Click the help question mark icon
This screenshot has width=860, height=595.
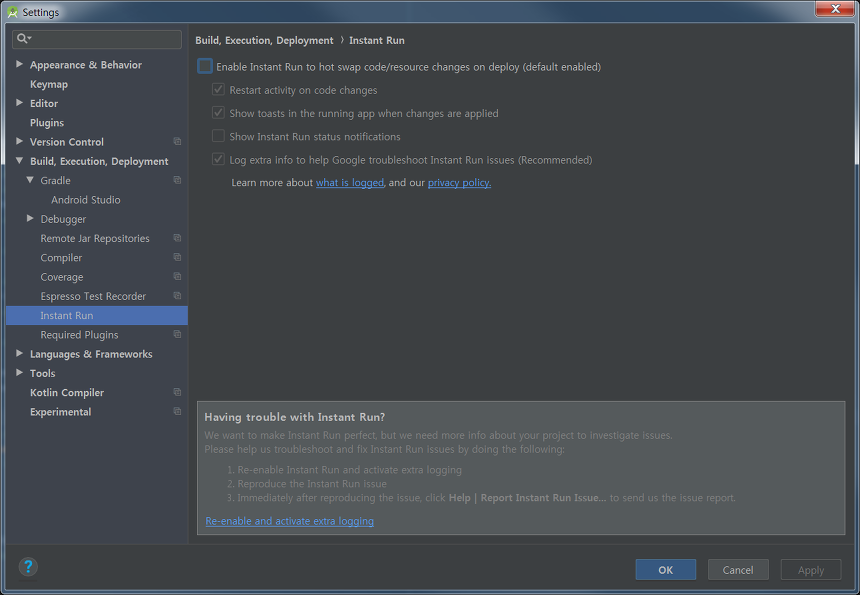click(x=28, y=567)
